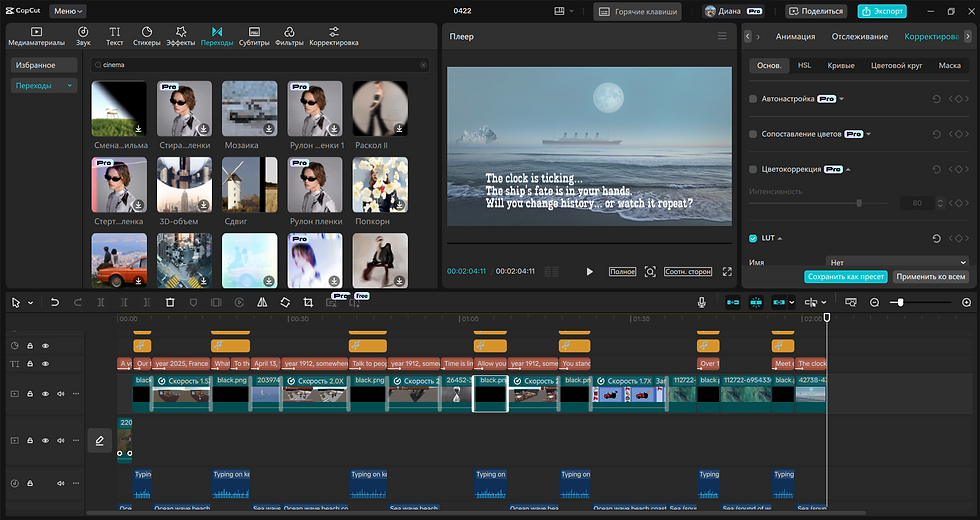Split the clip at the playhead

coord(101,302)
